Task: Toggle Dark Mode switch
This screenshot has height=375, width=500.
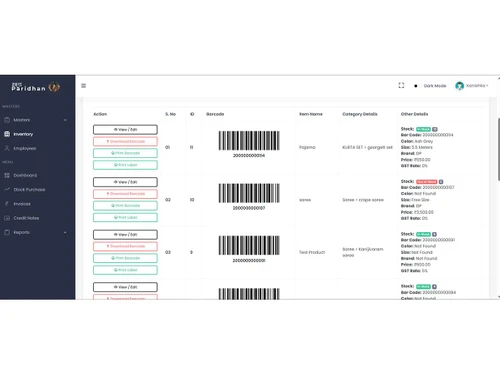Action: pyautogui.click(x=415, y=86)
